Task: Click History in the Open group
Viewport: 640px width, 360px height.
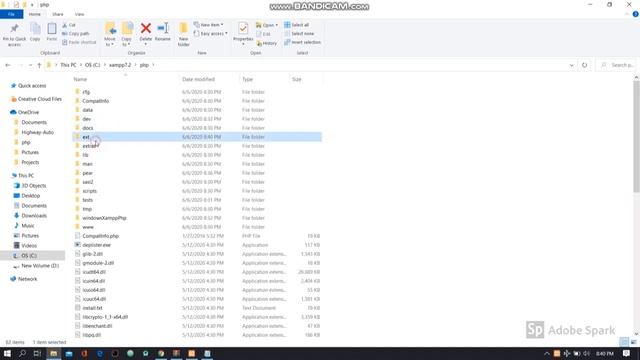Action: coord(267,43)
